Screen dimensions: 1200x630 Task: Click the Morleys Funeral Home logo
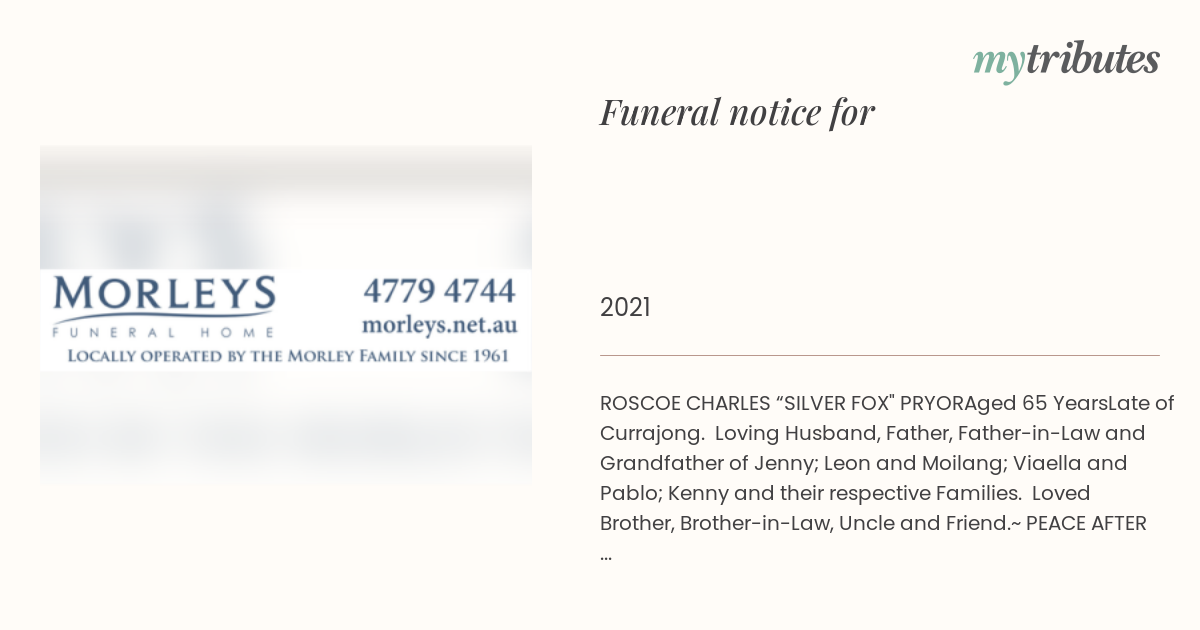tap(164, 307)
